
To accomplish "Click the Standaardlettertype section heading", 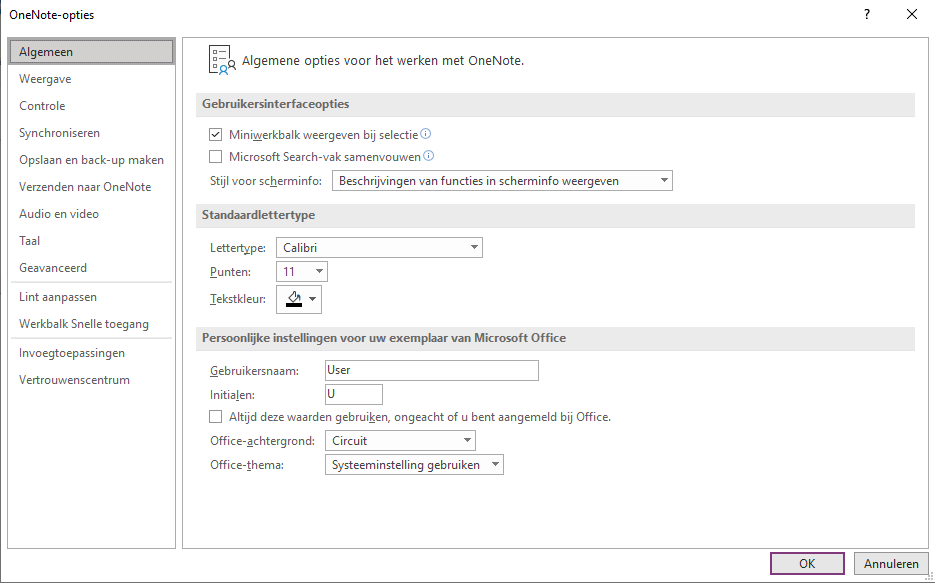I will (x=258, y=215).
